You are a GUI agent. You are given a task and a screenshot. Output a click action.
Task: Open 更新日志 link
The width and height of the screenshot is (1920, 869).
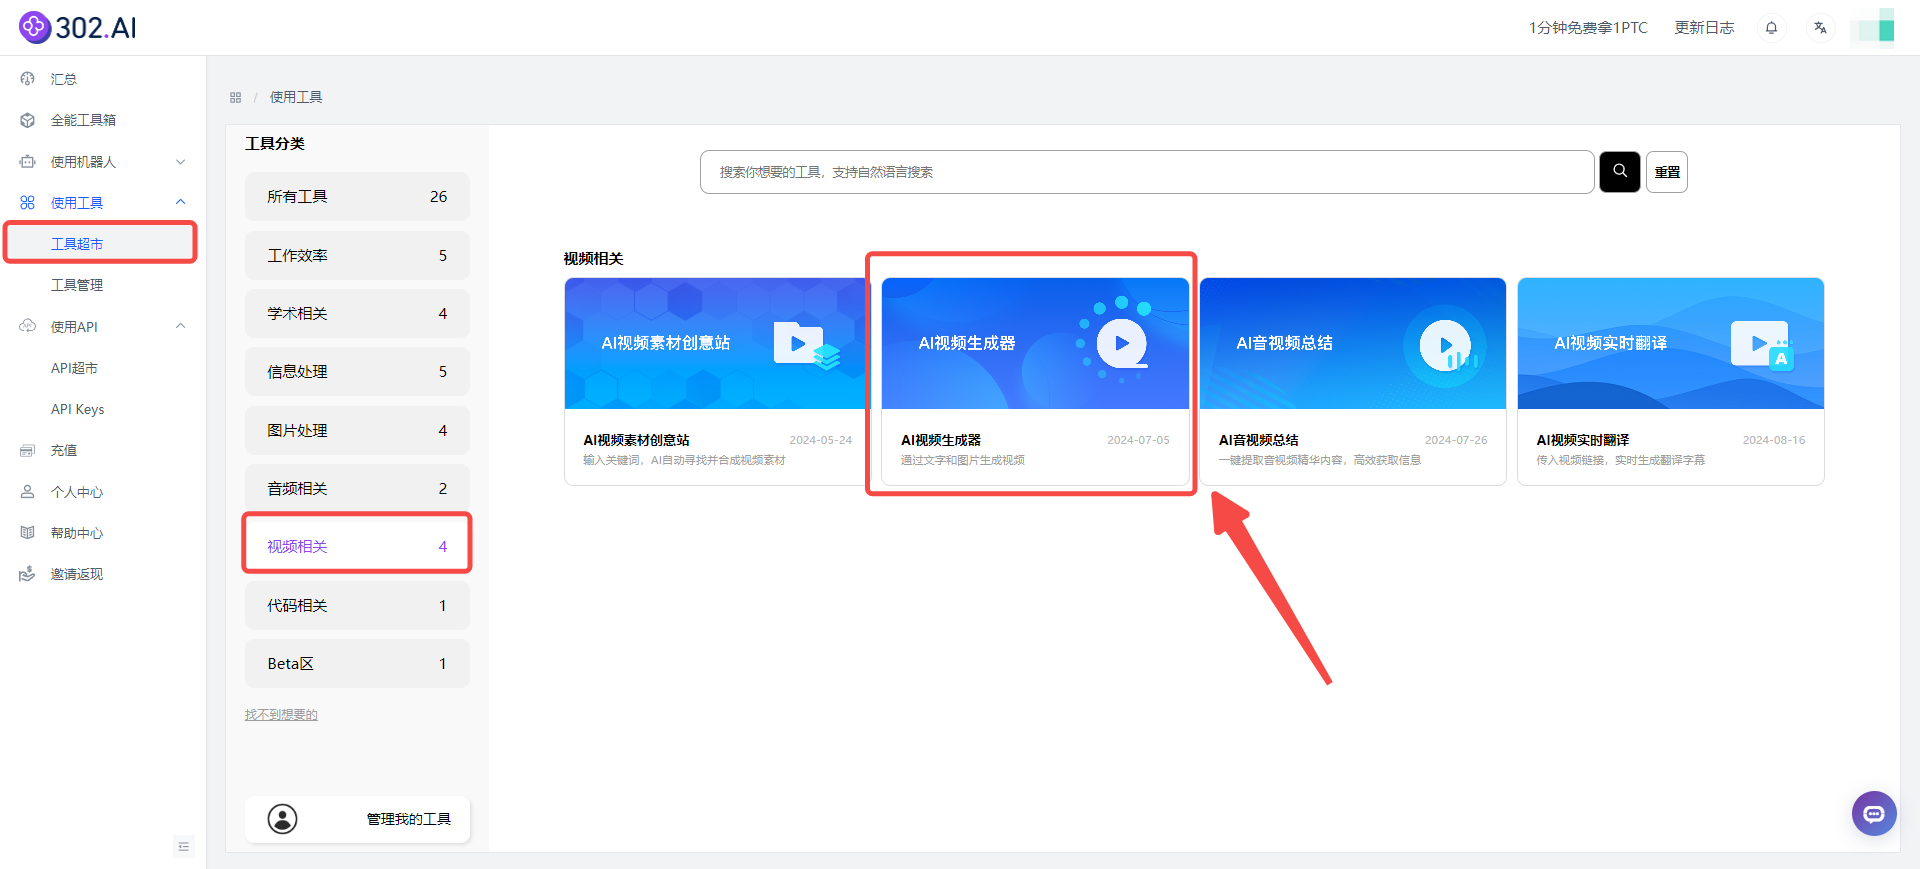coord(1704,28)
